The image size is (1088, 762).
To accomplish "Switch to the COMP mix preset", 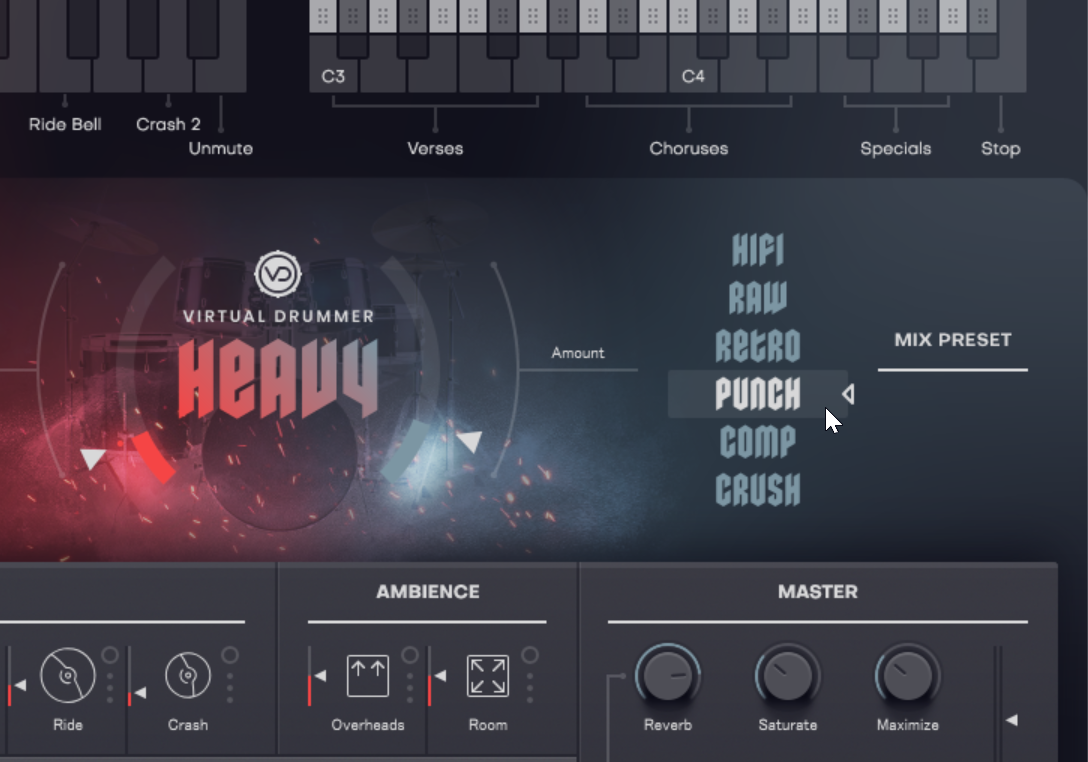I will (758, 442).
